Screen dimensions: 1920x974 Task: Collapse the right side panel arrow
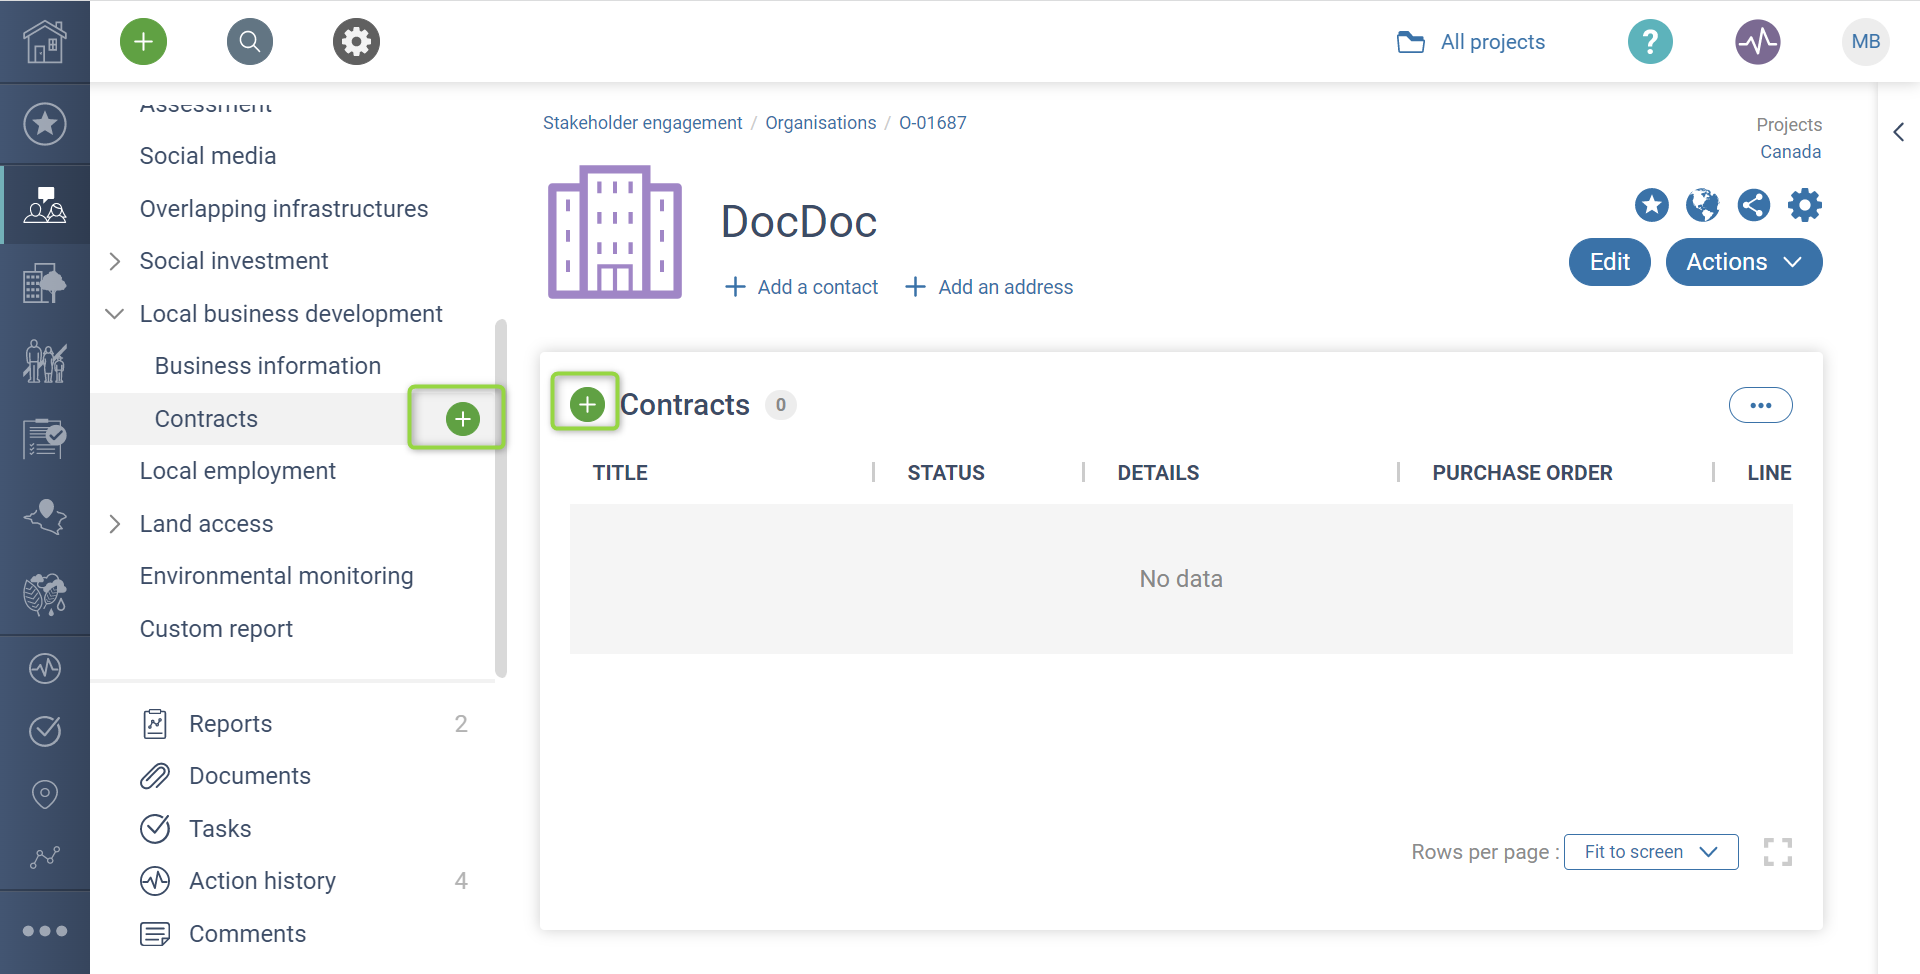point(1898,132)
